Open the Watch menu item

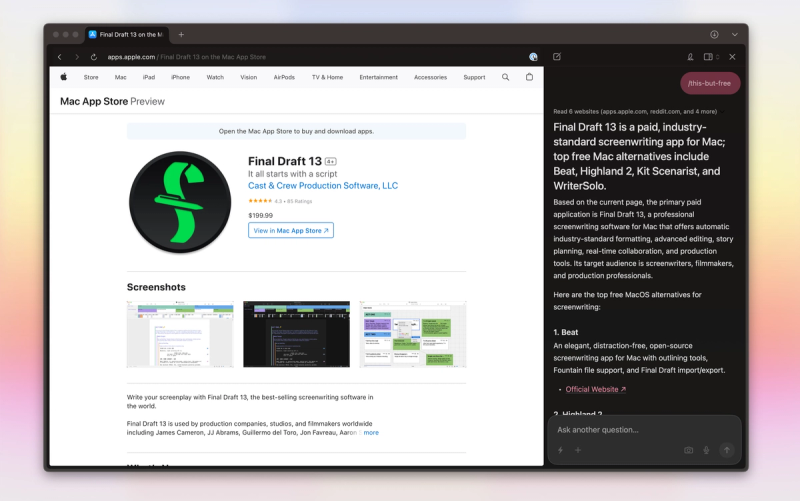[215, 78]
